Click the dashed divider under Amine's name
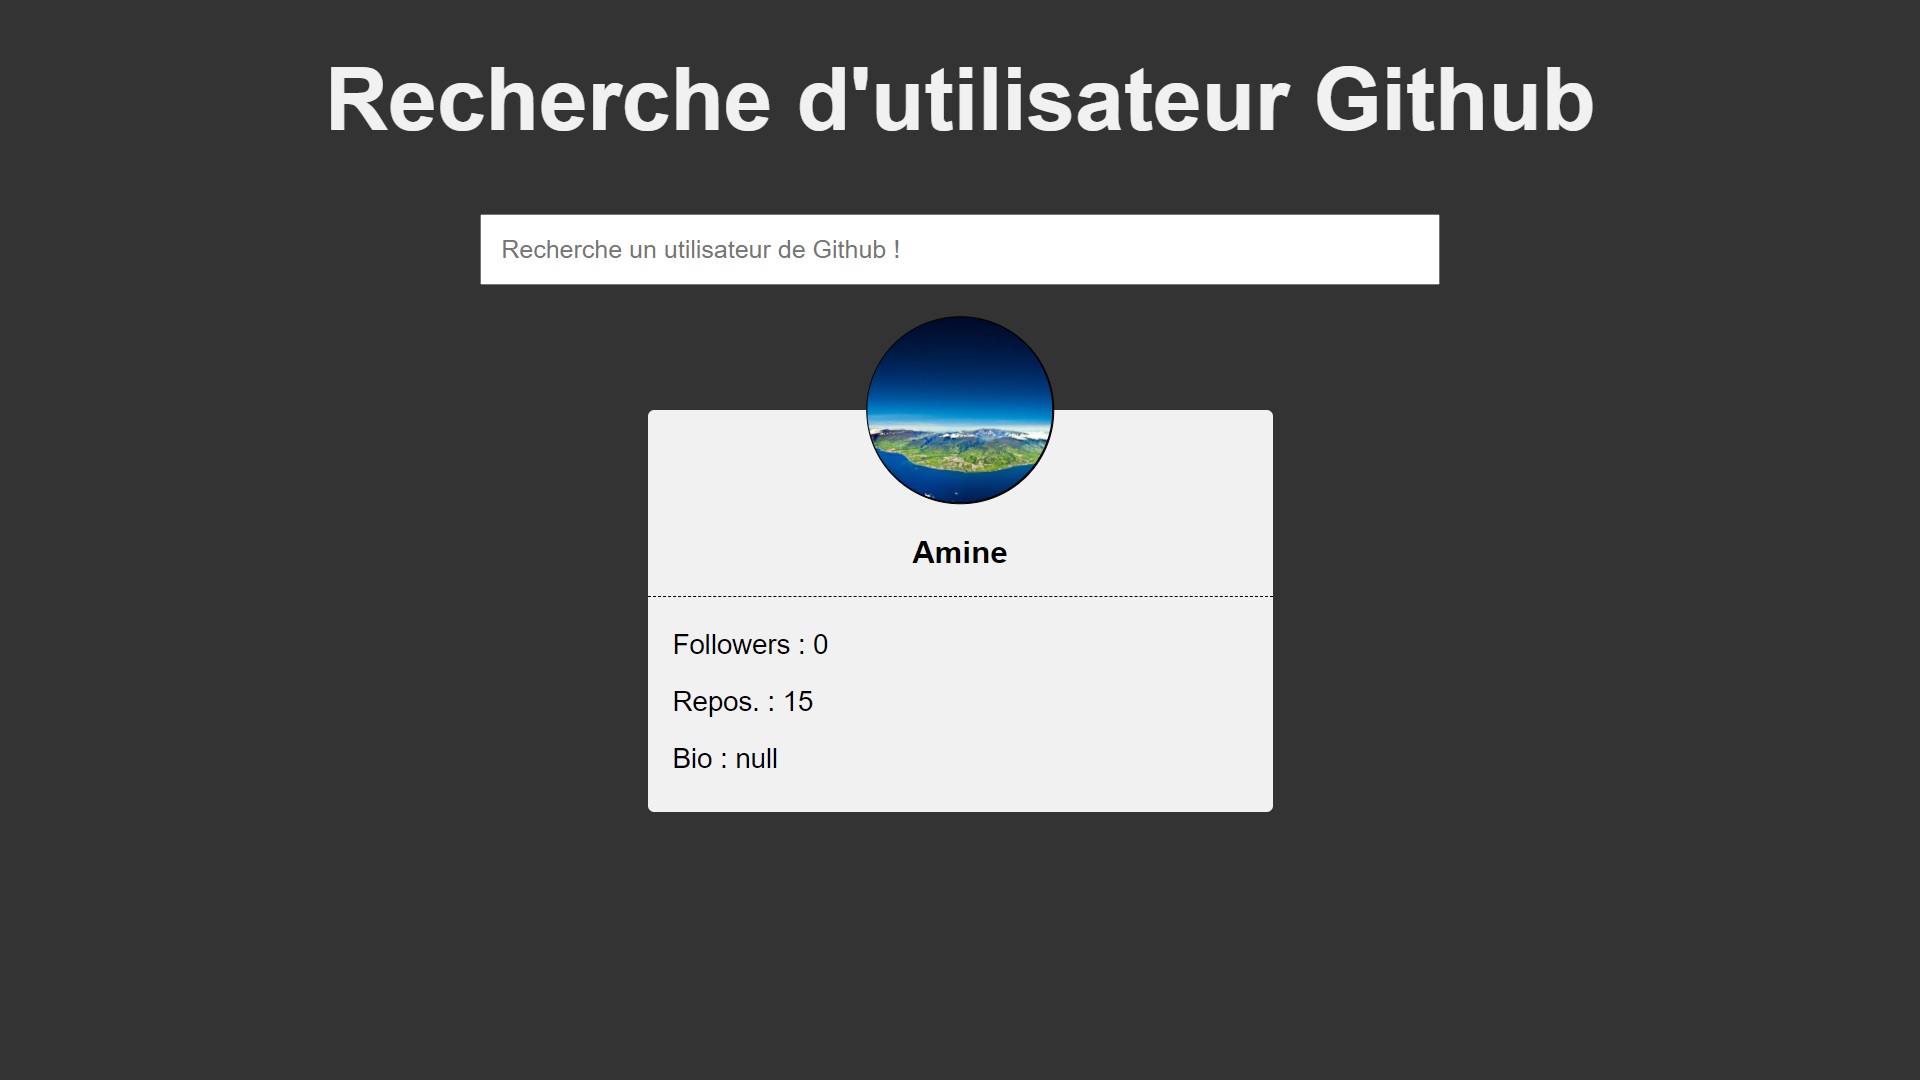Viewport: 1920px width, 1080px height. click(959, 597)
